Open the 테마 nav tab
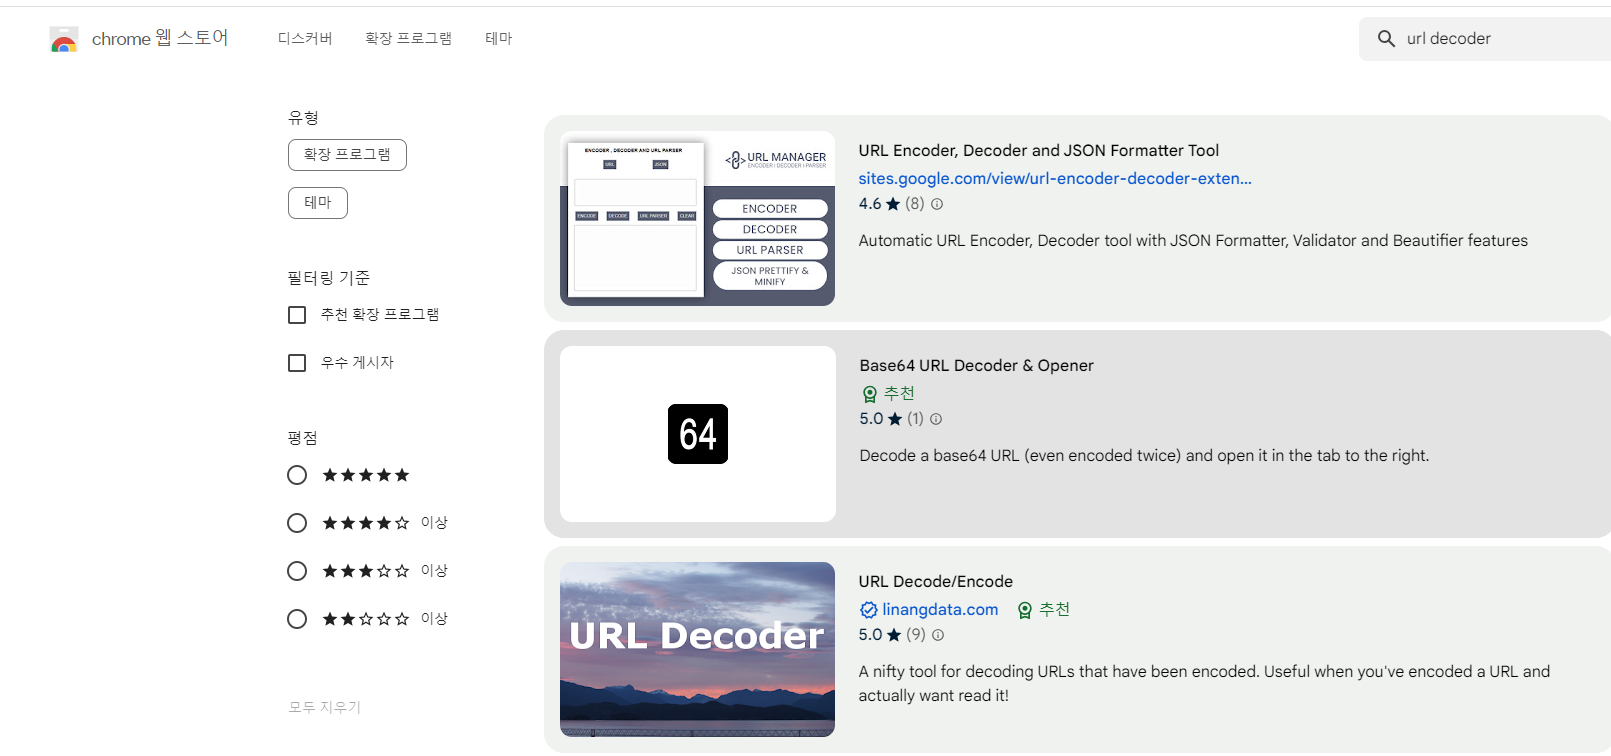This screenshot has height=756, width=1611. pyautogui.click(x=499, y=39)
